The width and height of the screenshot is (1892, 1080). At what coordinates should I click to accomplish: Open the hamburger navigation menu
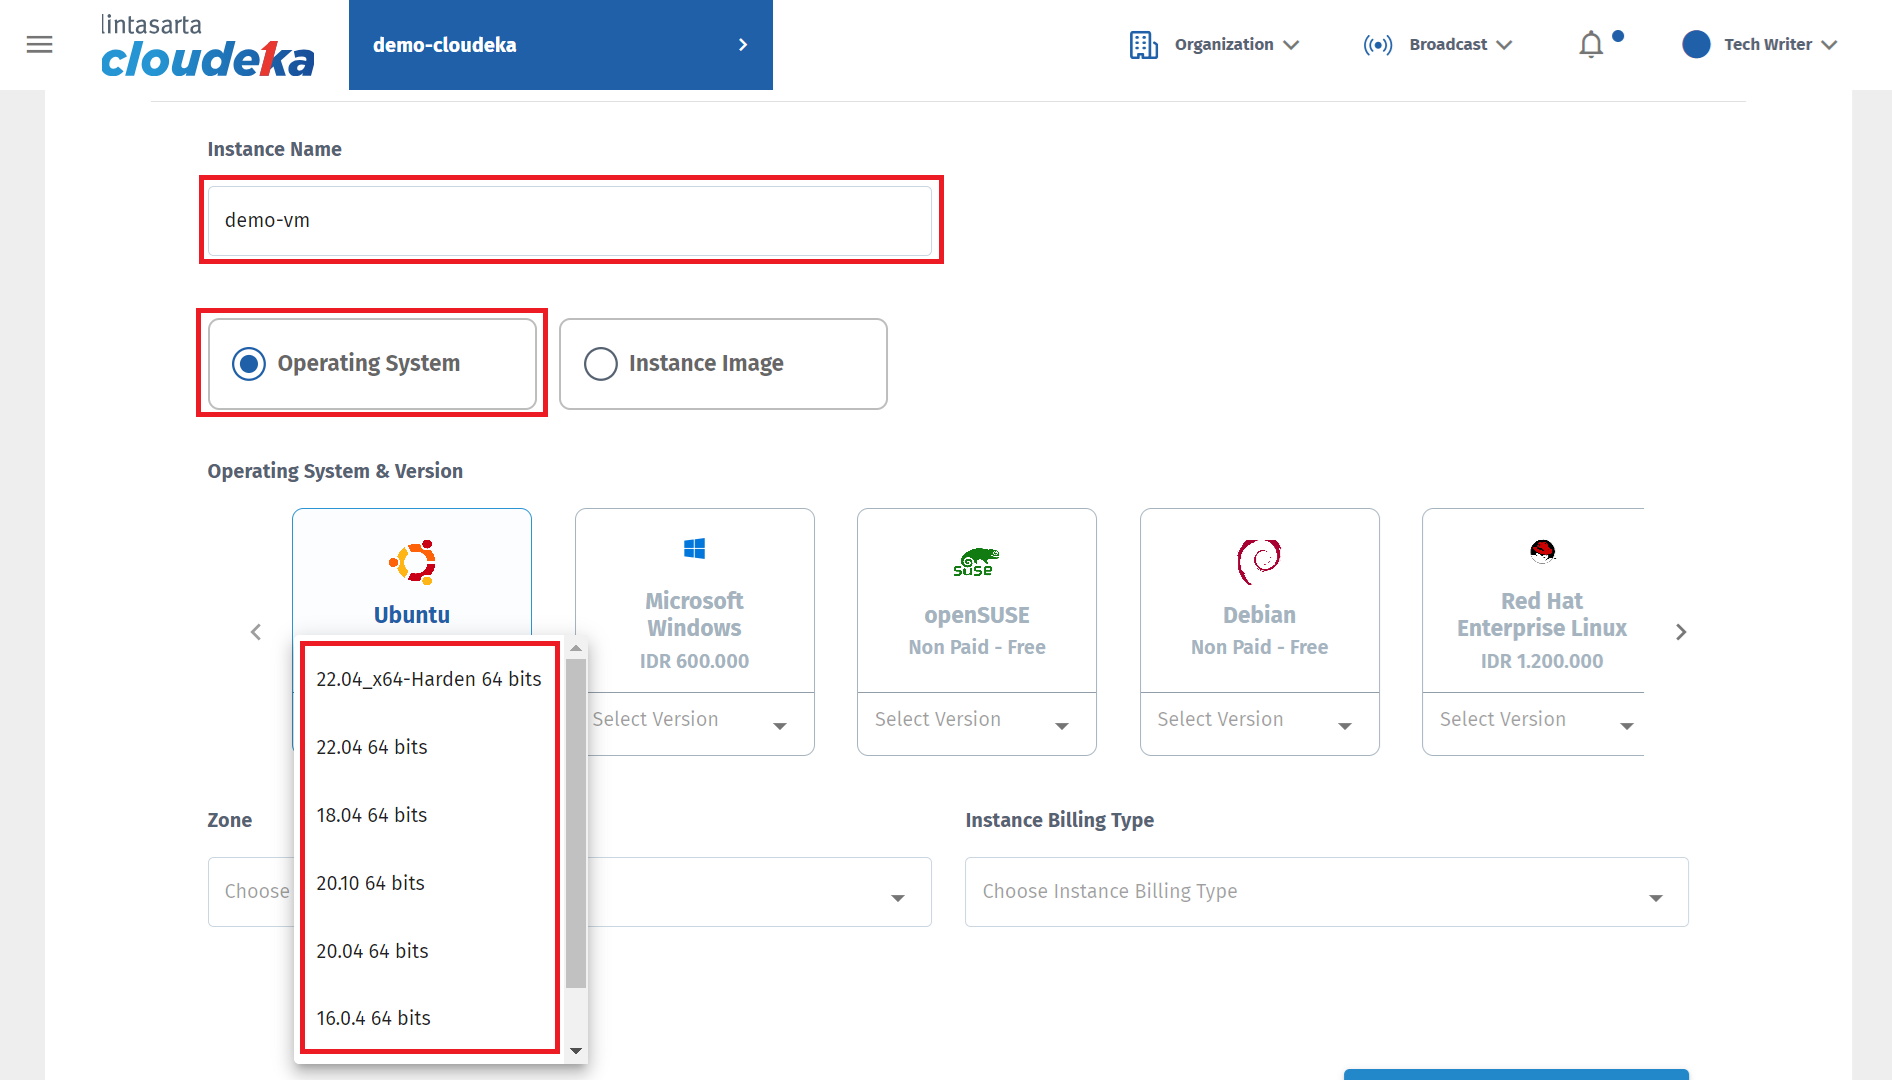pos(40,45)
